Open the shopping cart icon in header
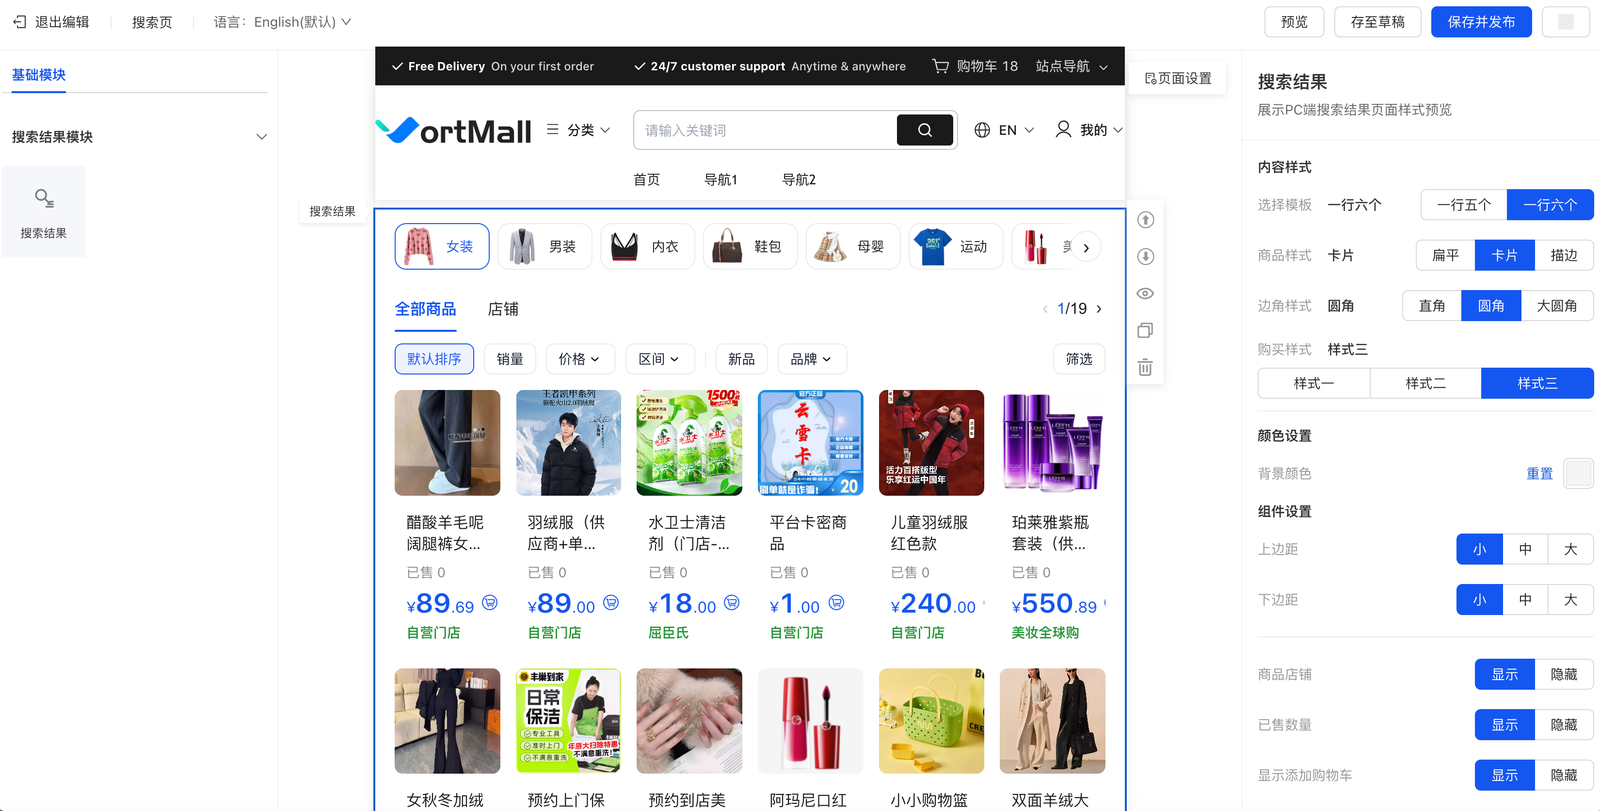This screenshot has width=1600, height=811. point(940,66)
